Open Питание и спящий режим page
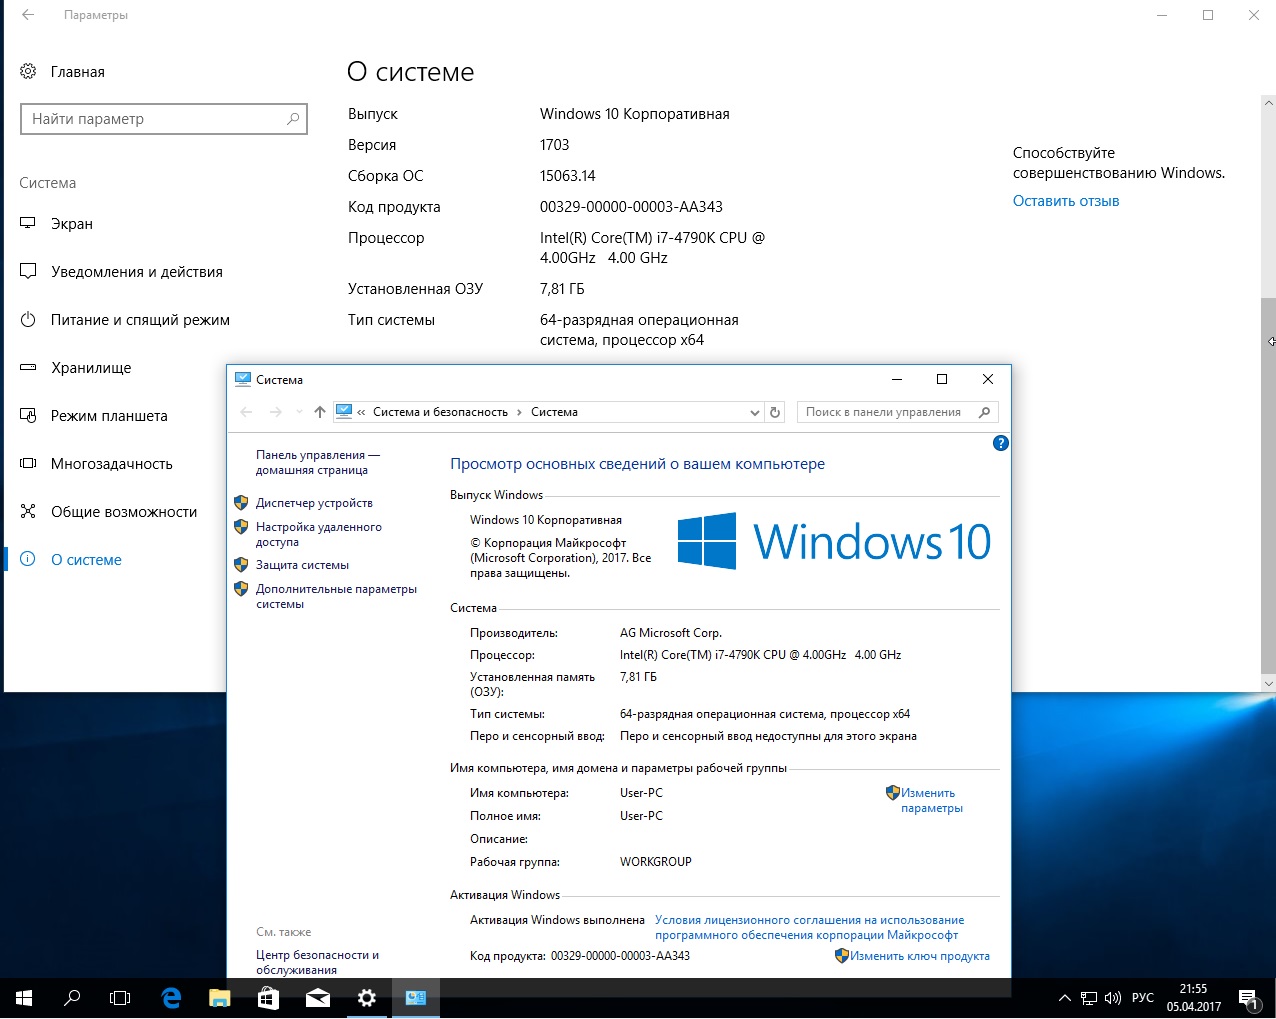1276x1019 pixels. tap(125, 320)
